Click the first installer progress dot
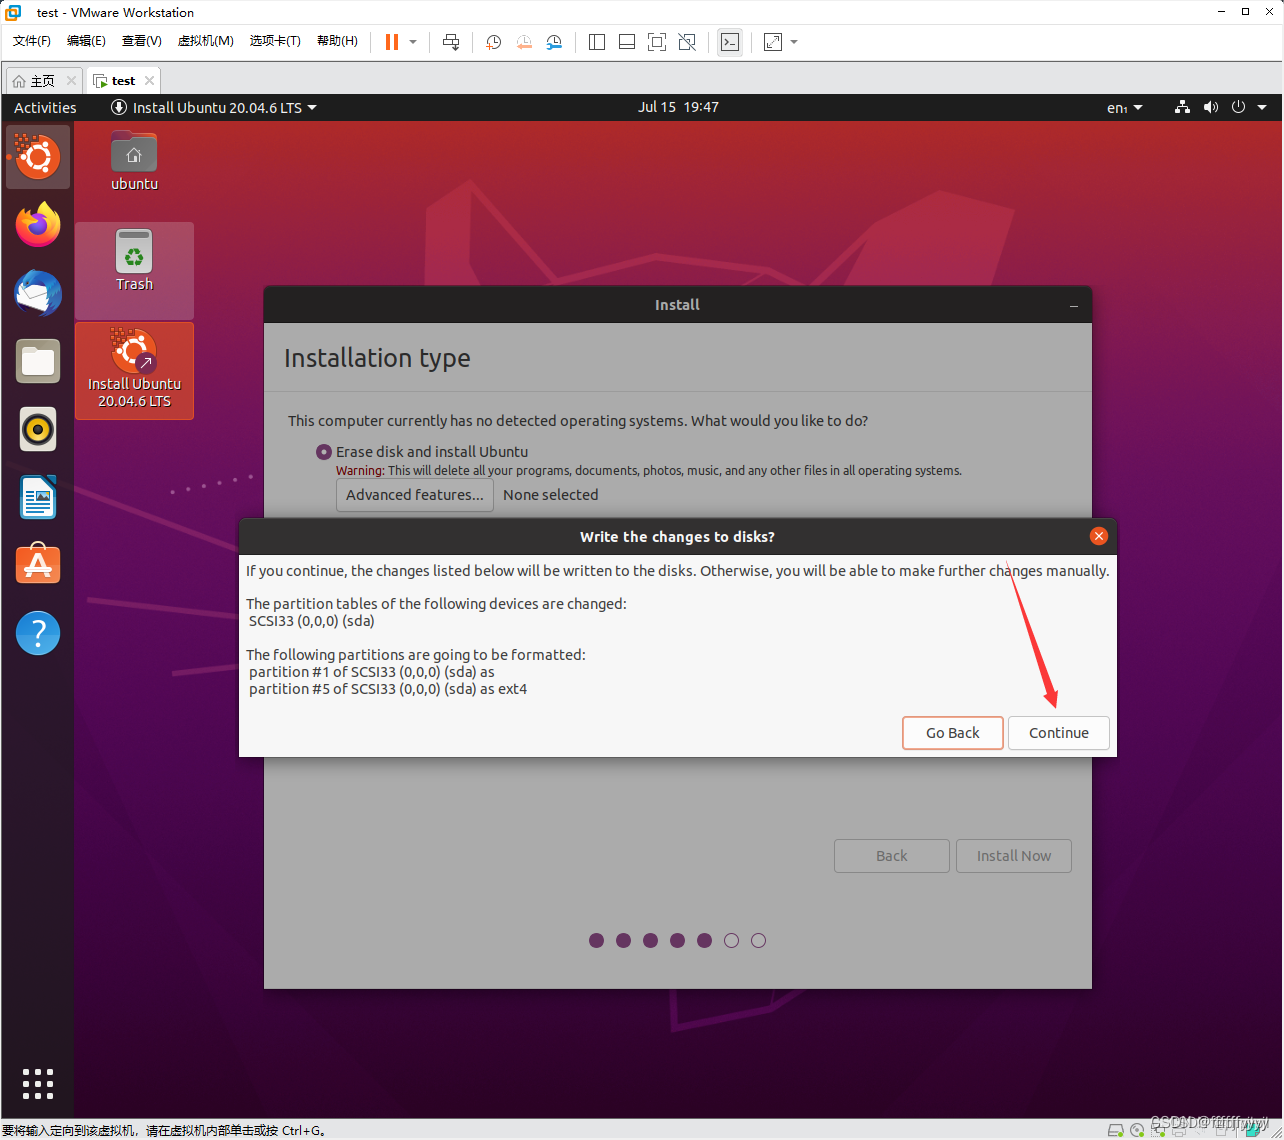The image size is (1284, 1140). pos(597,940)
